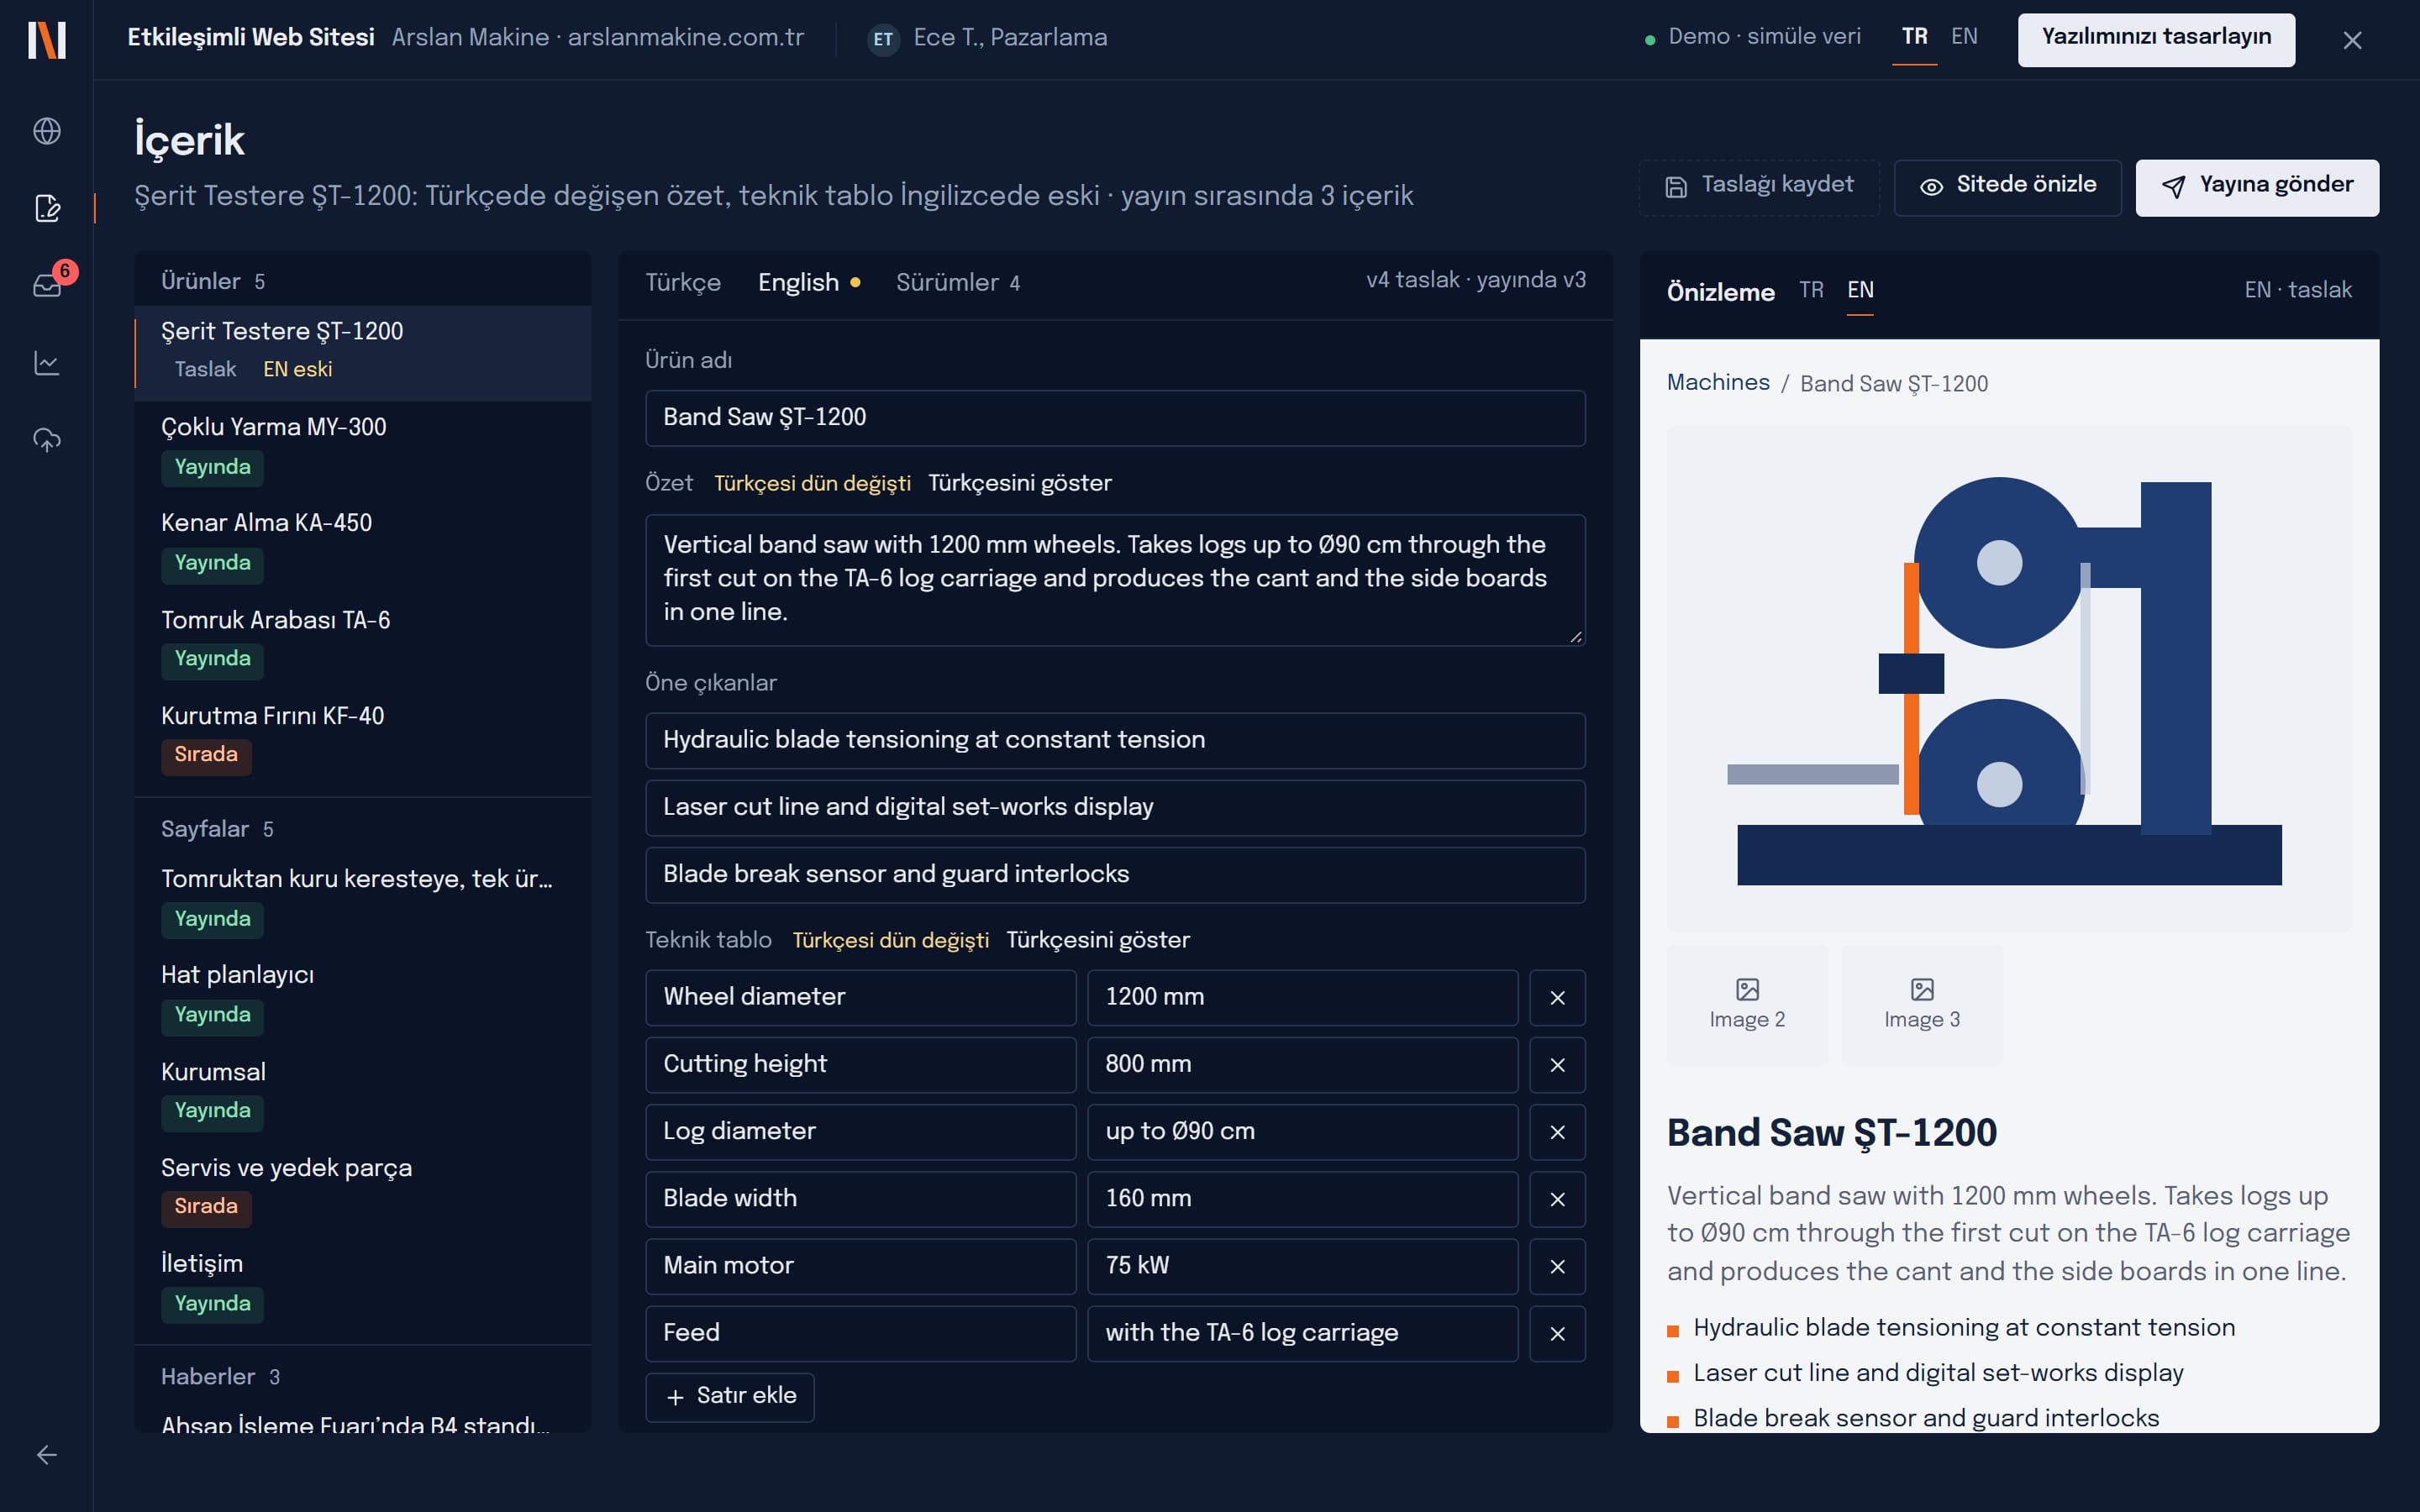Click the cloud upload sidebar icon
2420x1512 pixels.
point(47,439)
